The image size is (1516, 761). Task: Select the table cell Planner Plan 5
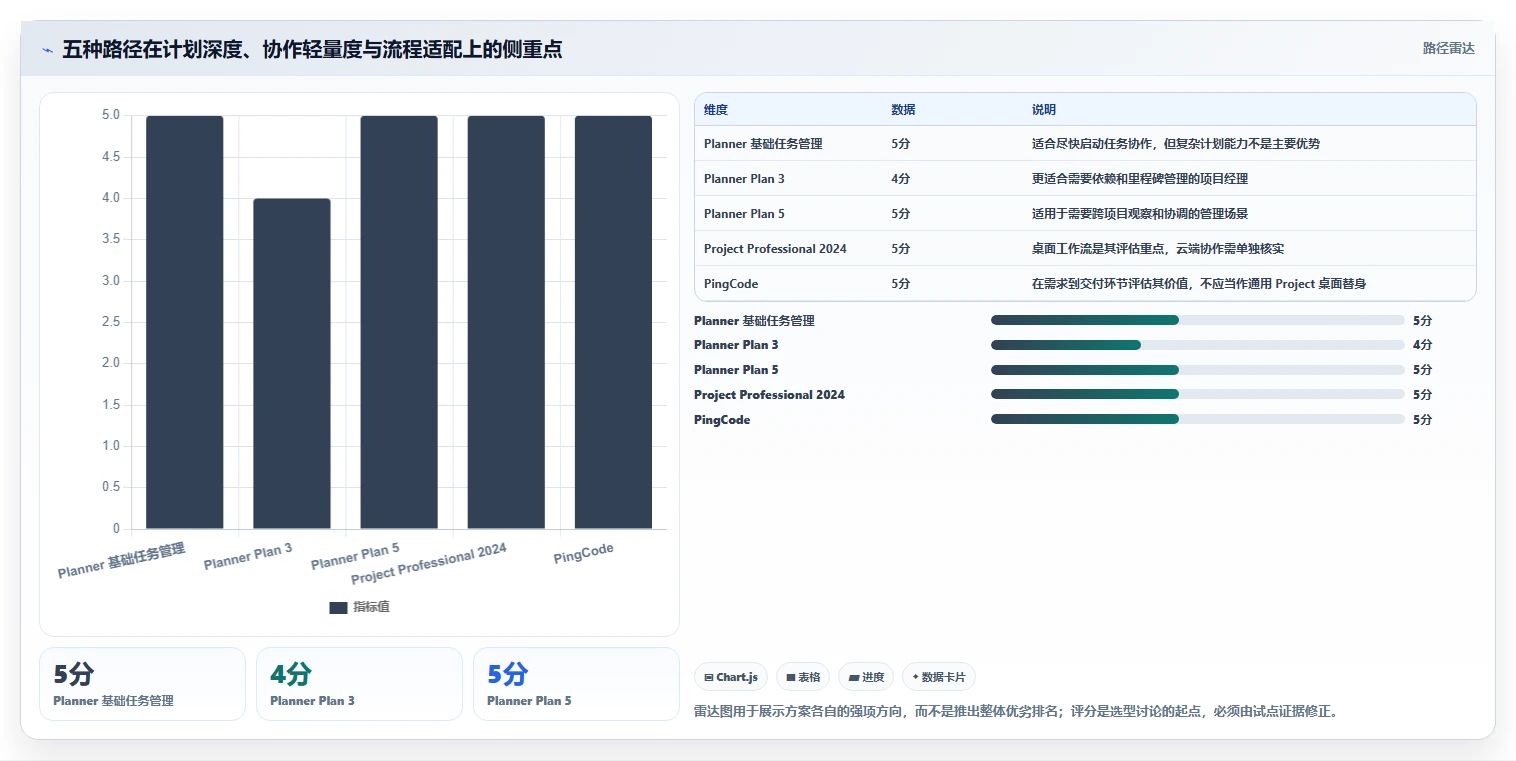pos(744,214)
